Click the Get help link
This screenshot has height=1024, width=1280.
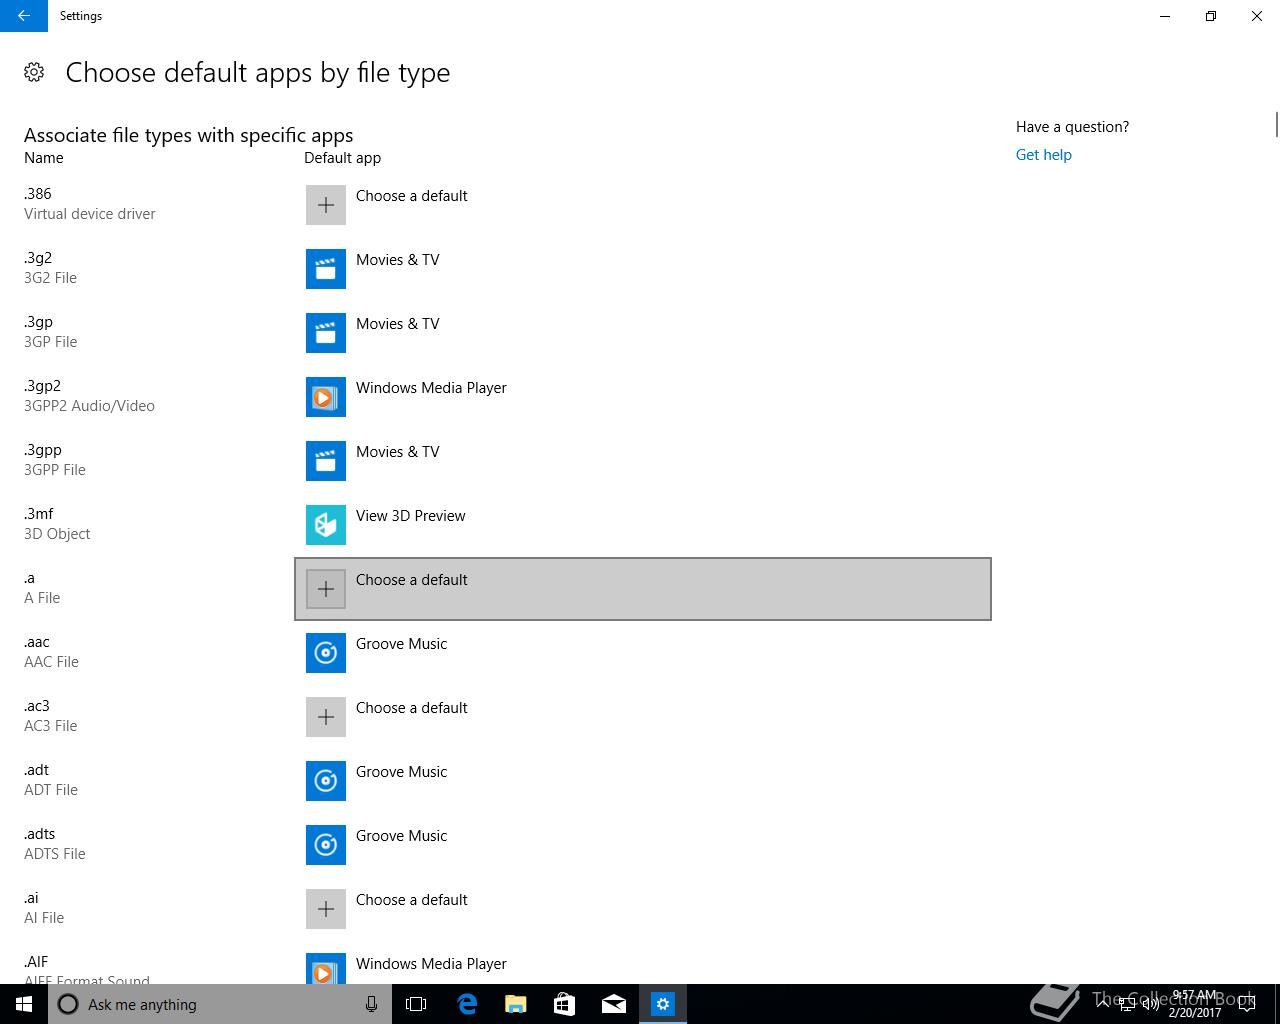pyautogui.click(x=1043, y=155)
